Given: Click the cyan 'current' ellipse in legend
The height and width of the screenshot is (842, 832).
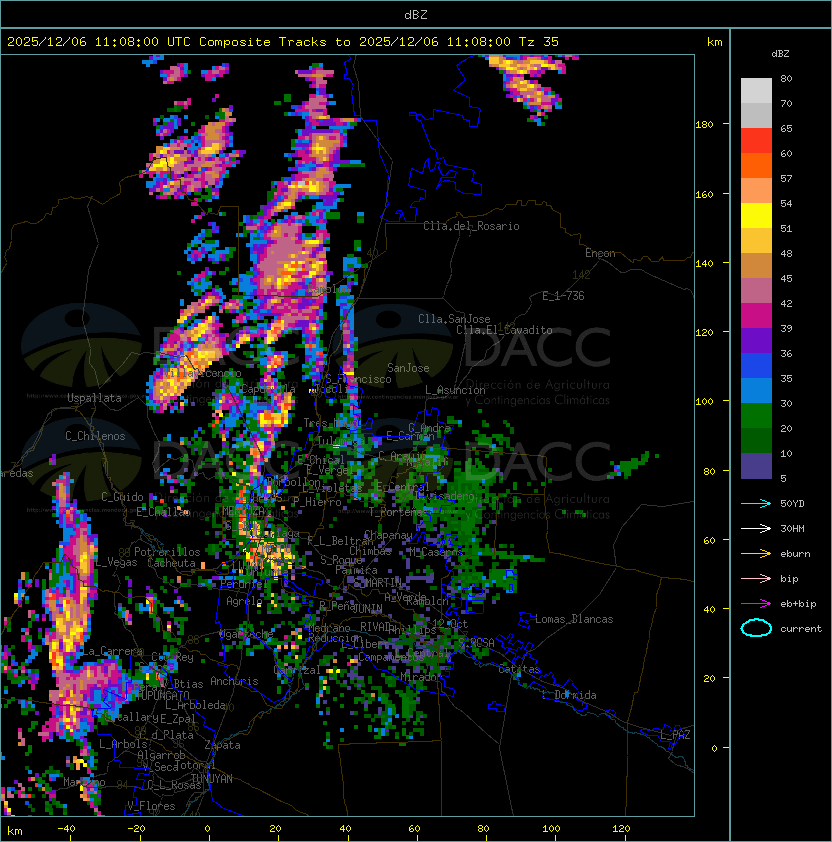Looking at the screenshot, I should pos(756,628).
